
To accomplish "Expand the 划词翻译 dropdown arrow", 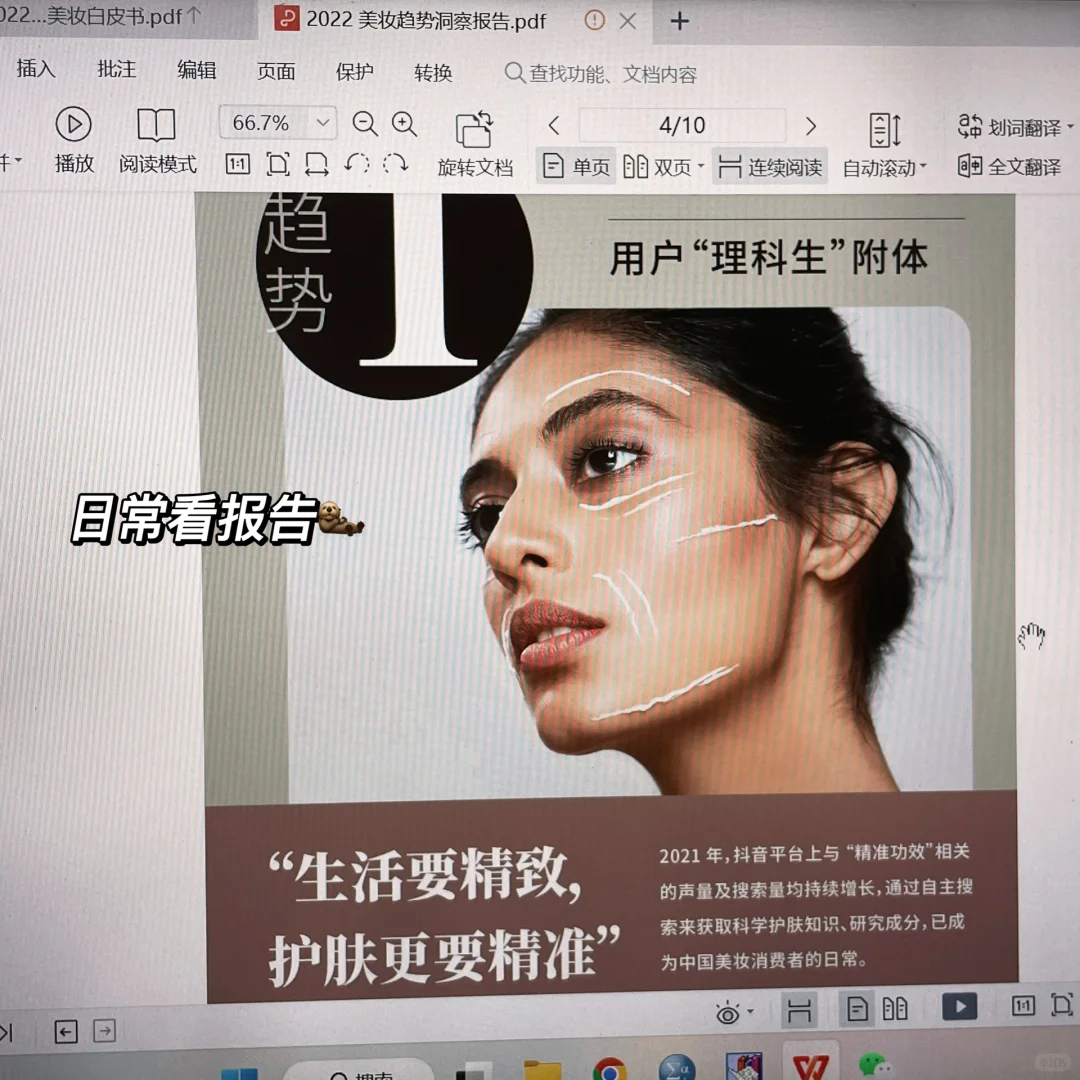I will click(1070, 126).
